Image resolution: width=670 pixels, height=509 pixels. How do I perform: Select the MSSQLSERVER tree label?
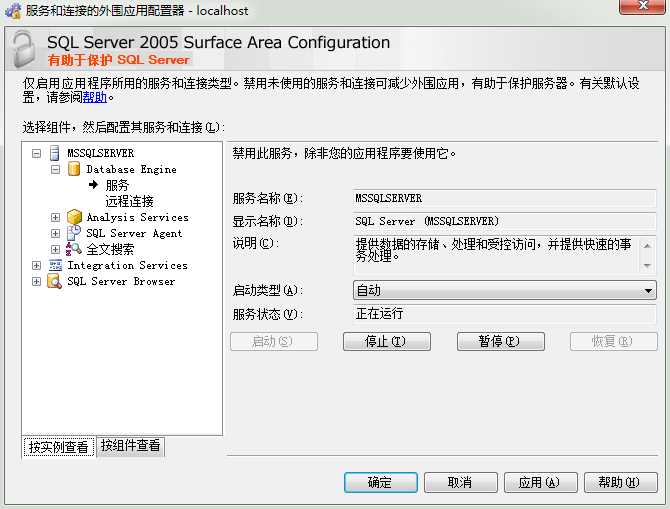(x=101, y=153)
